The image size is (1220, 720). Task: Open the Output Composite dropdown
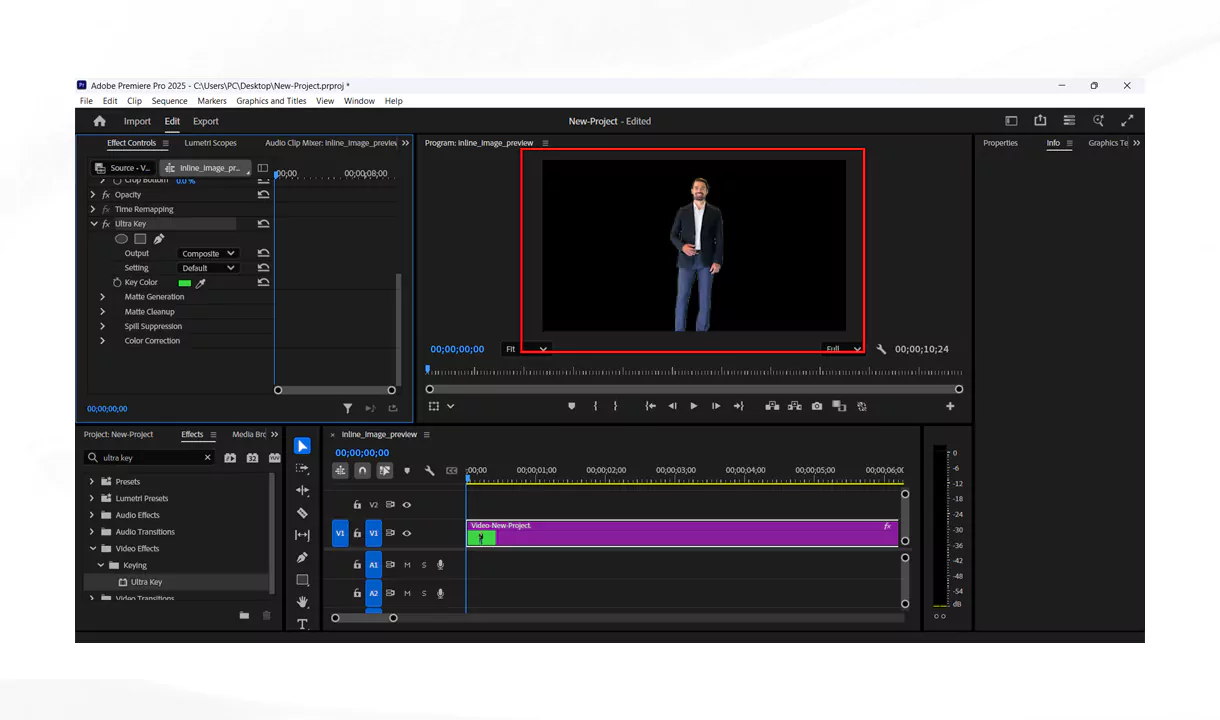point(208,253)
